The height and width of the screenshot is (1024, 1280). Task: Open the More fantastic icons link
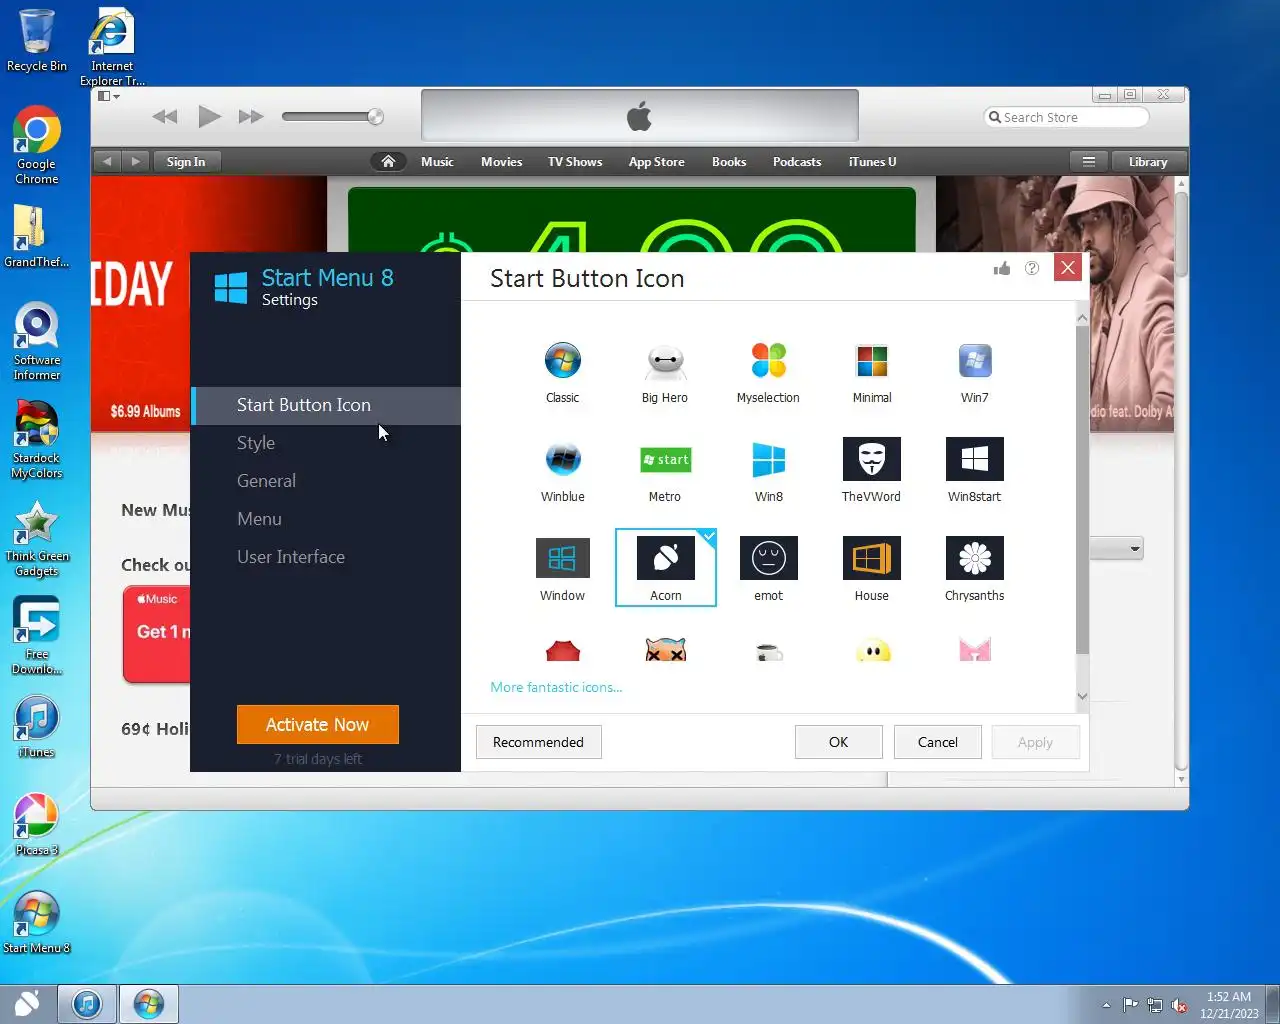point(556,687)
